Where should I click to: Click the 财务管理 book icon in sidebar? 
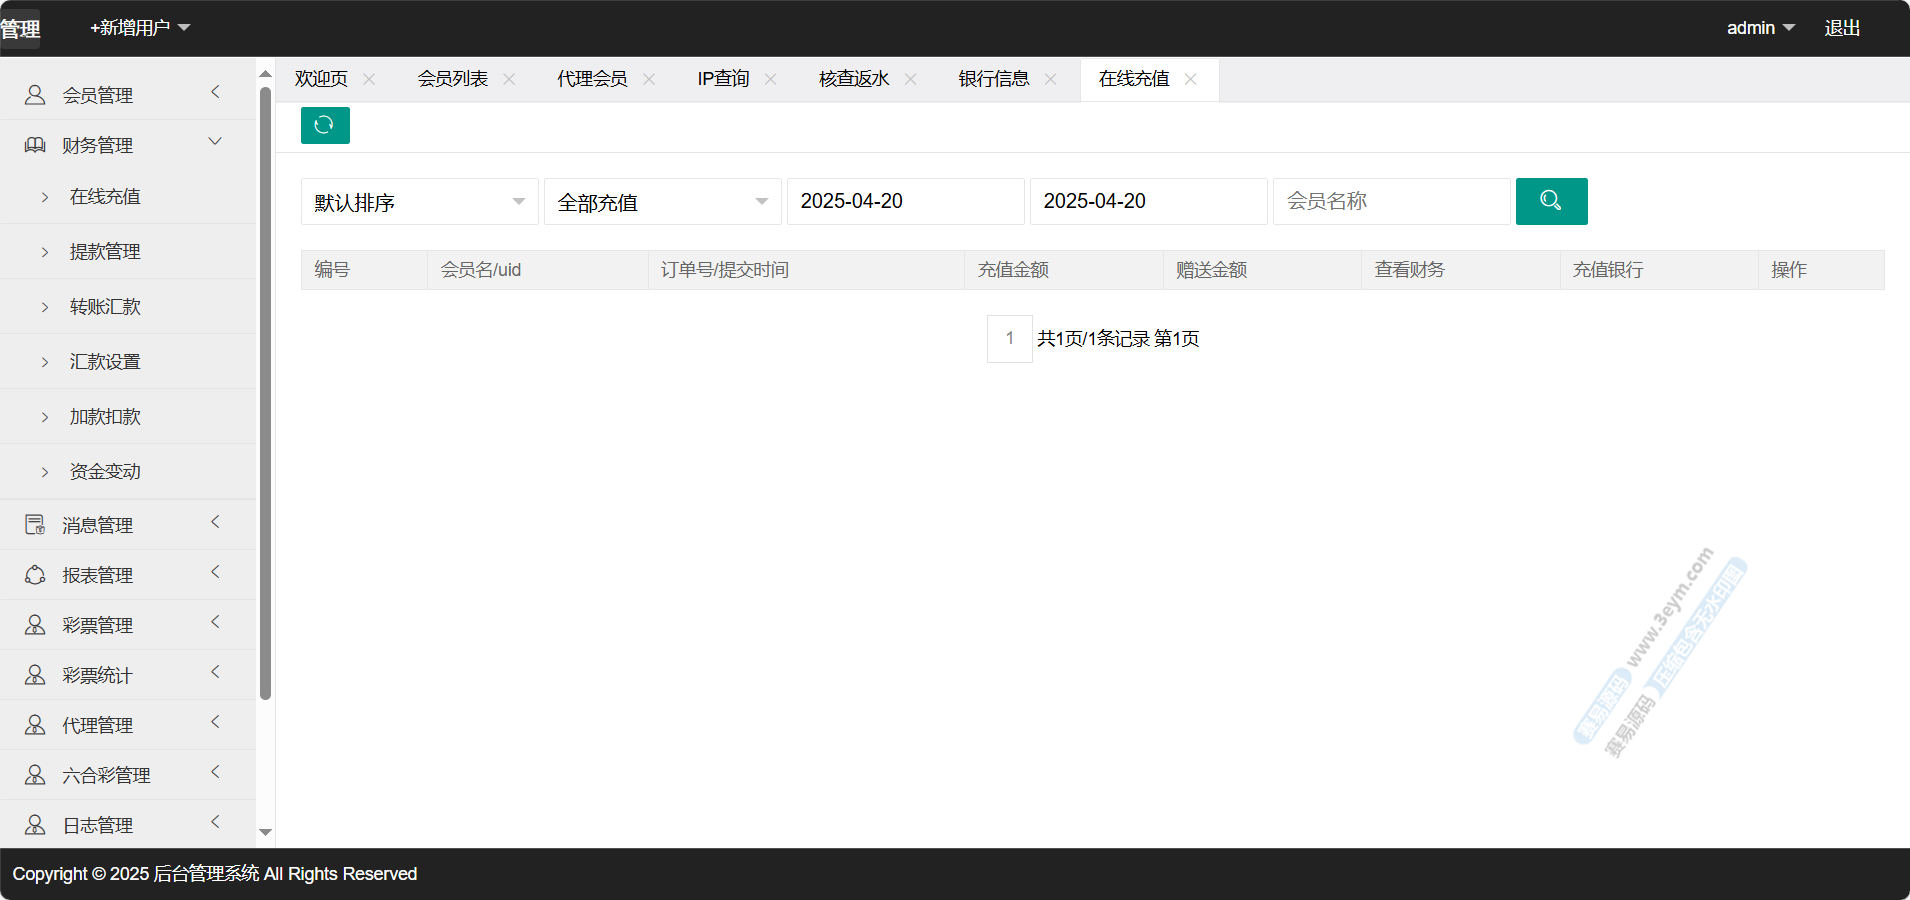pyautogui.click(x=35, y=145)
